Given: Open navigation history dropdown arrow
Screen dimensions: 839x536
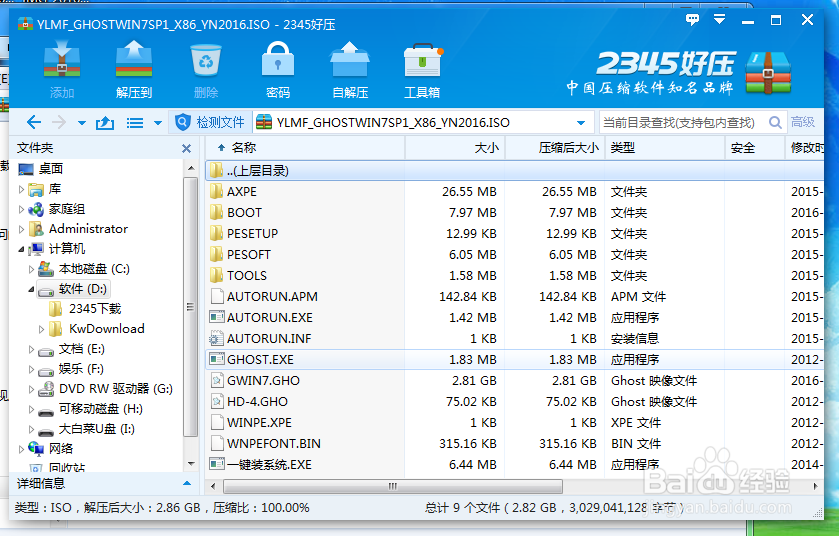Looking at the screenshot, I should [81, 123].
